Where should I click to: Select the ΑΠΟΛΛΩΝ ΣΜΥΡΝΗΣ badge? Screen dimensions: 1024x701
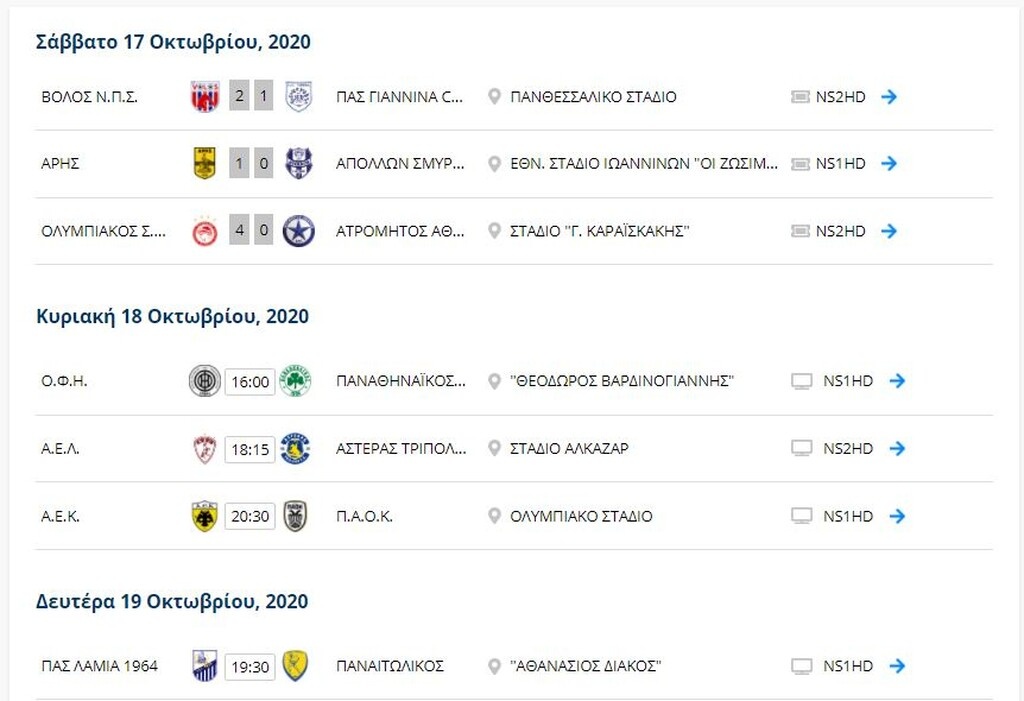[x=296, y=164]
